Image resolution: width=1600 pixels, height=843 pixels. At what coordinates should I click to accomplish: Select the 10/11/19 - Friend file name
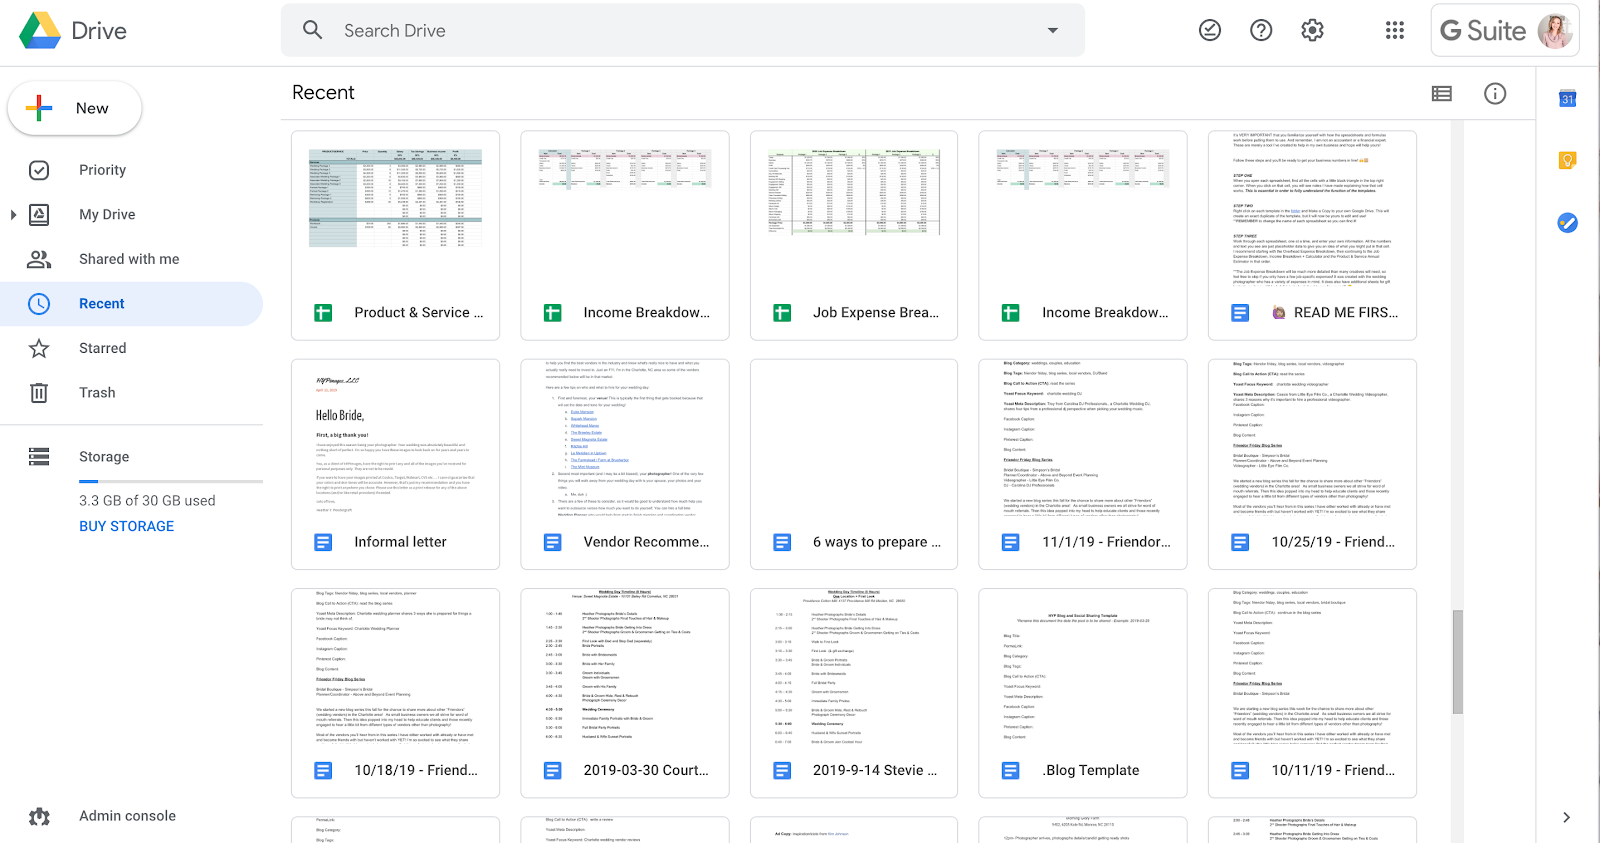(1333, 771)
